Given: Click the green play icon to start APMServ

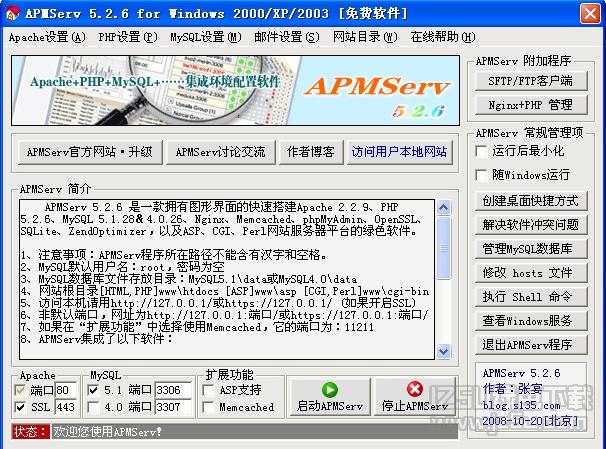Looking at the screenshot, I should tap(330, 389).
